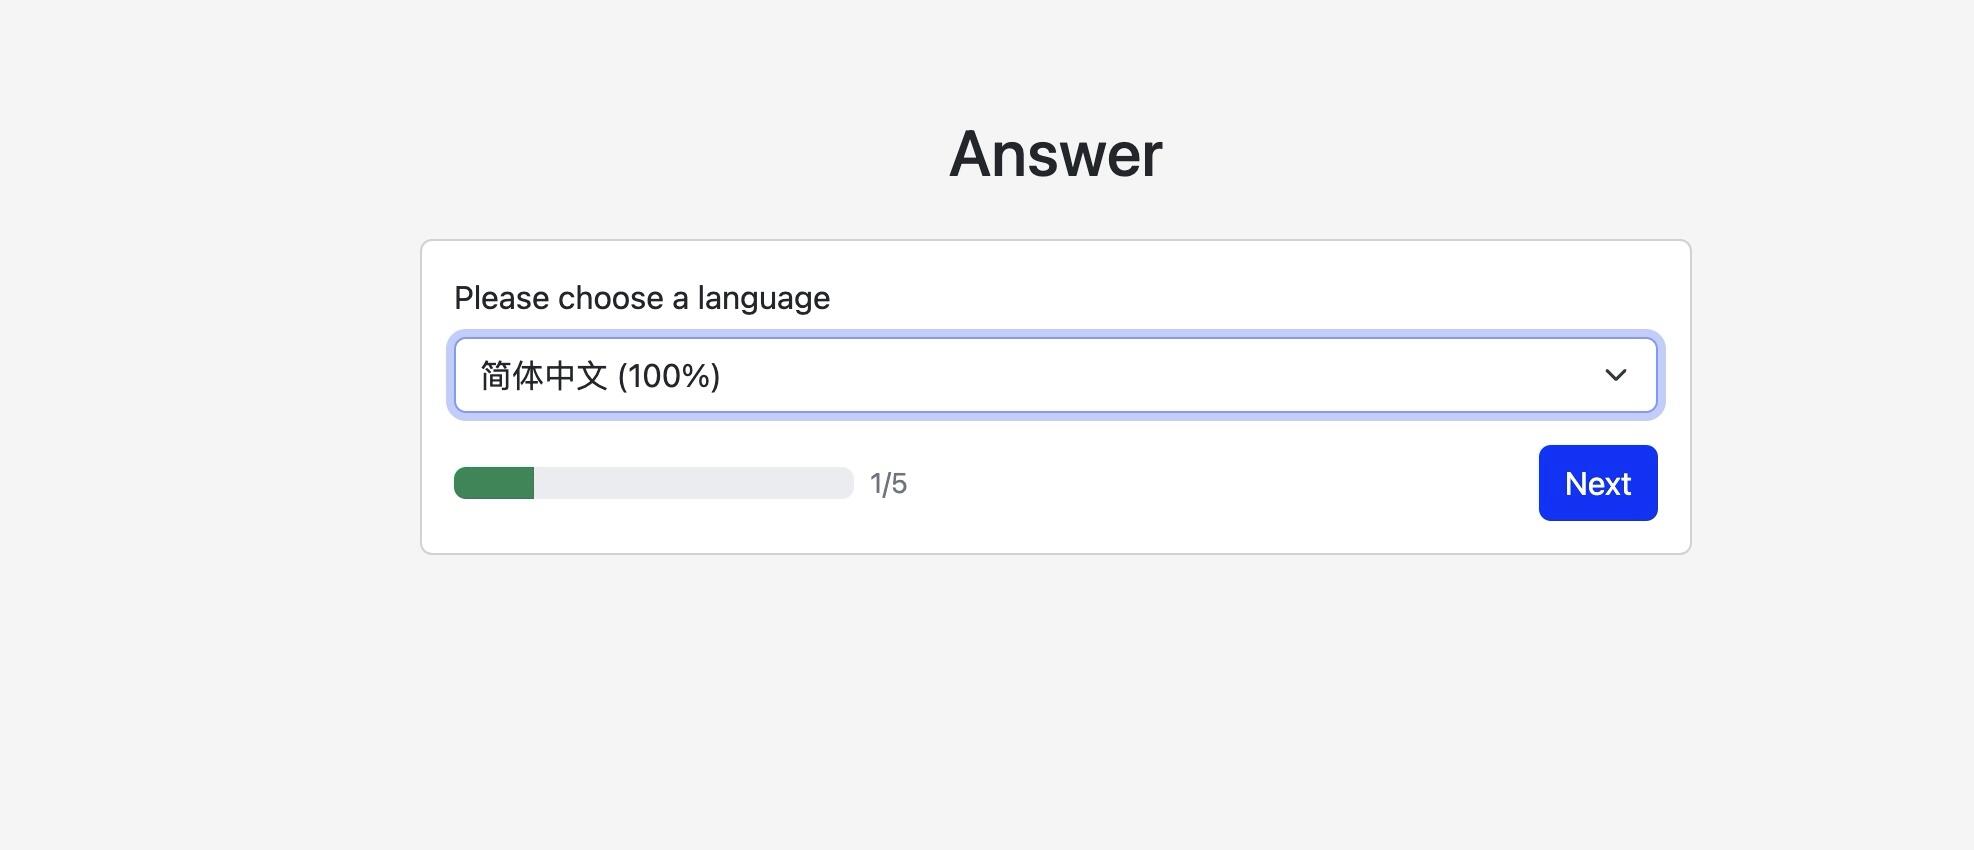1974x850 pixels.
Task: Click the word "Please" in the prompt label
Action: [501, 298]
